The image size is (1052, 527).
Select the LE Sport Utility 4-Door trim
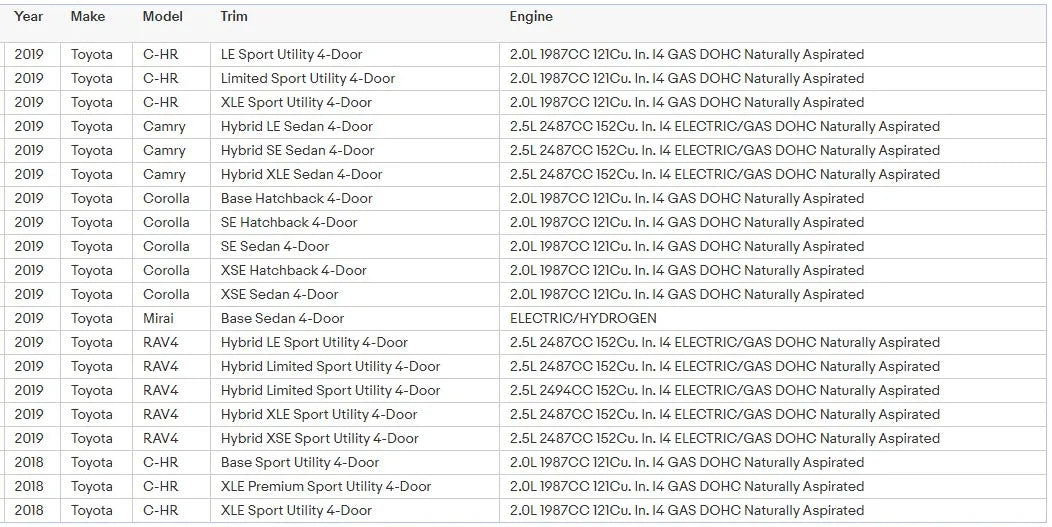(x=291, y=55)
